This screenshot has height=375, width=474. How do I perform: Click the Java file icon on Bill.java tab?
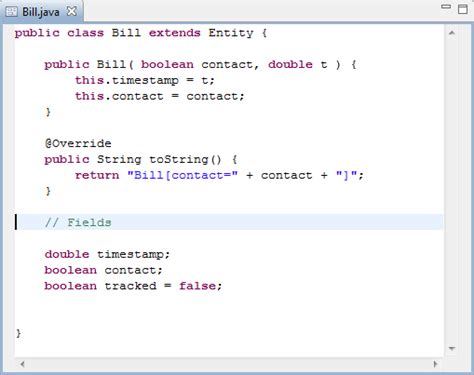coord(12,12)
